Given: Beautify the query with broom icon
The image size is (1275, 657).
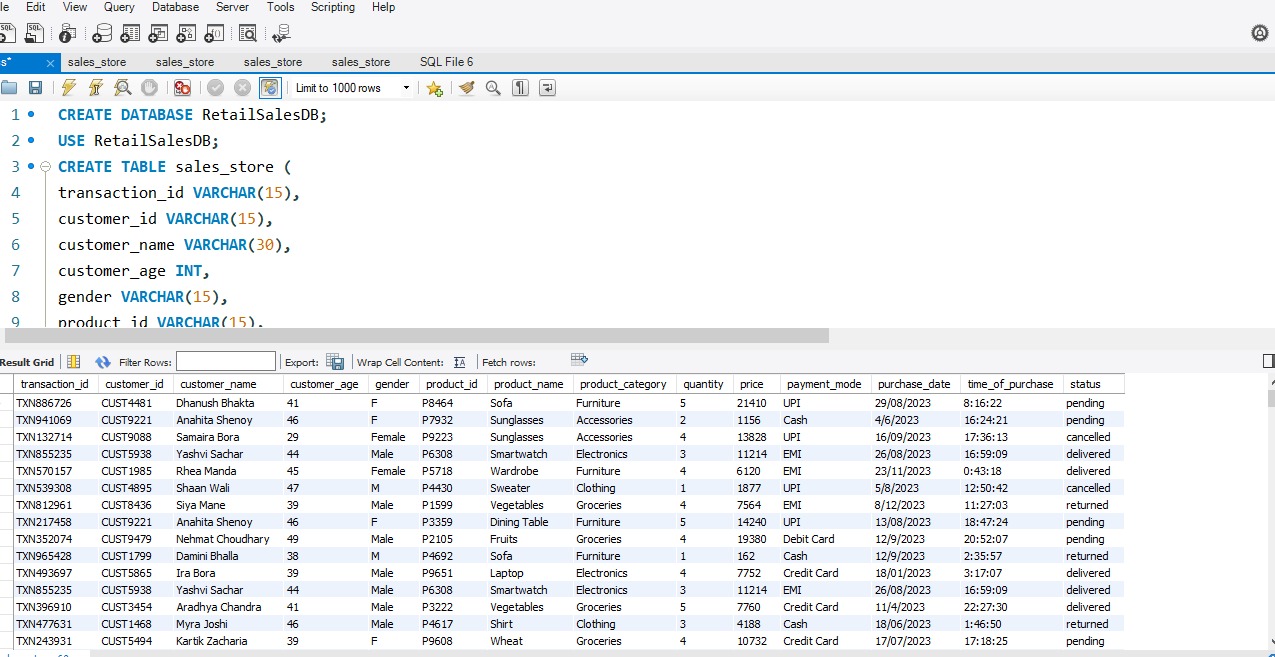Looking at the screenshot, I should point(466,88).
